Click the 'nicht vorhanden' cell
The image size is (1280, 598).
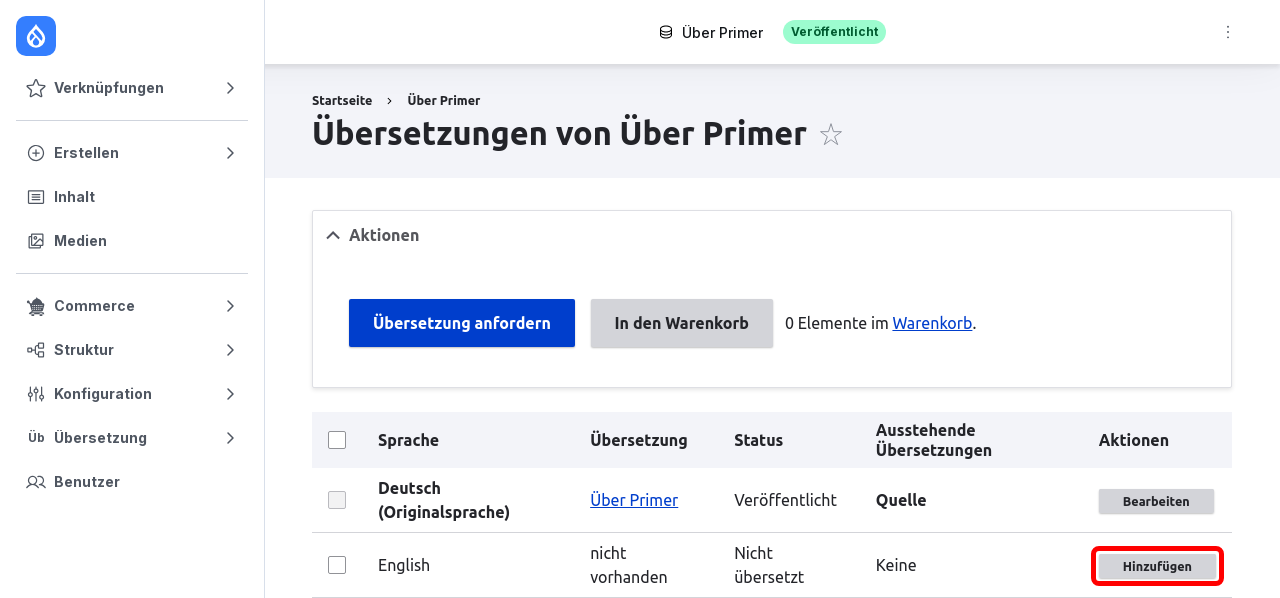629,565
